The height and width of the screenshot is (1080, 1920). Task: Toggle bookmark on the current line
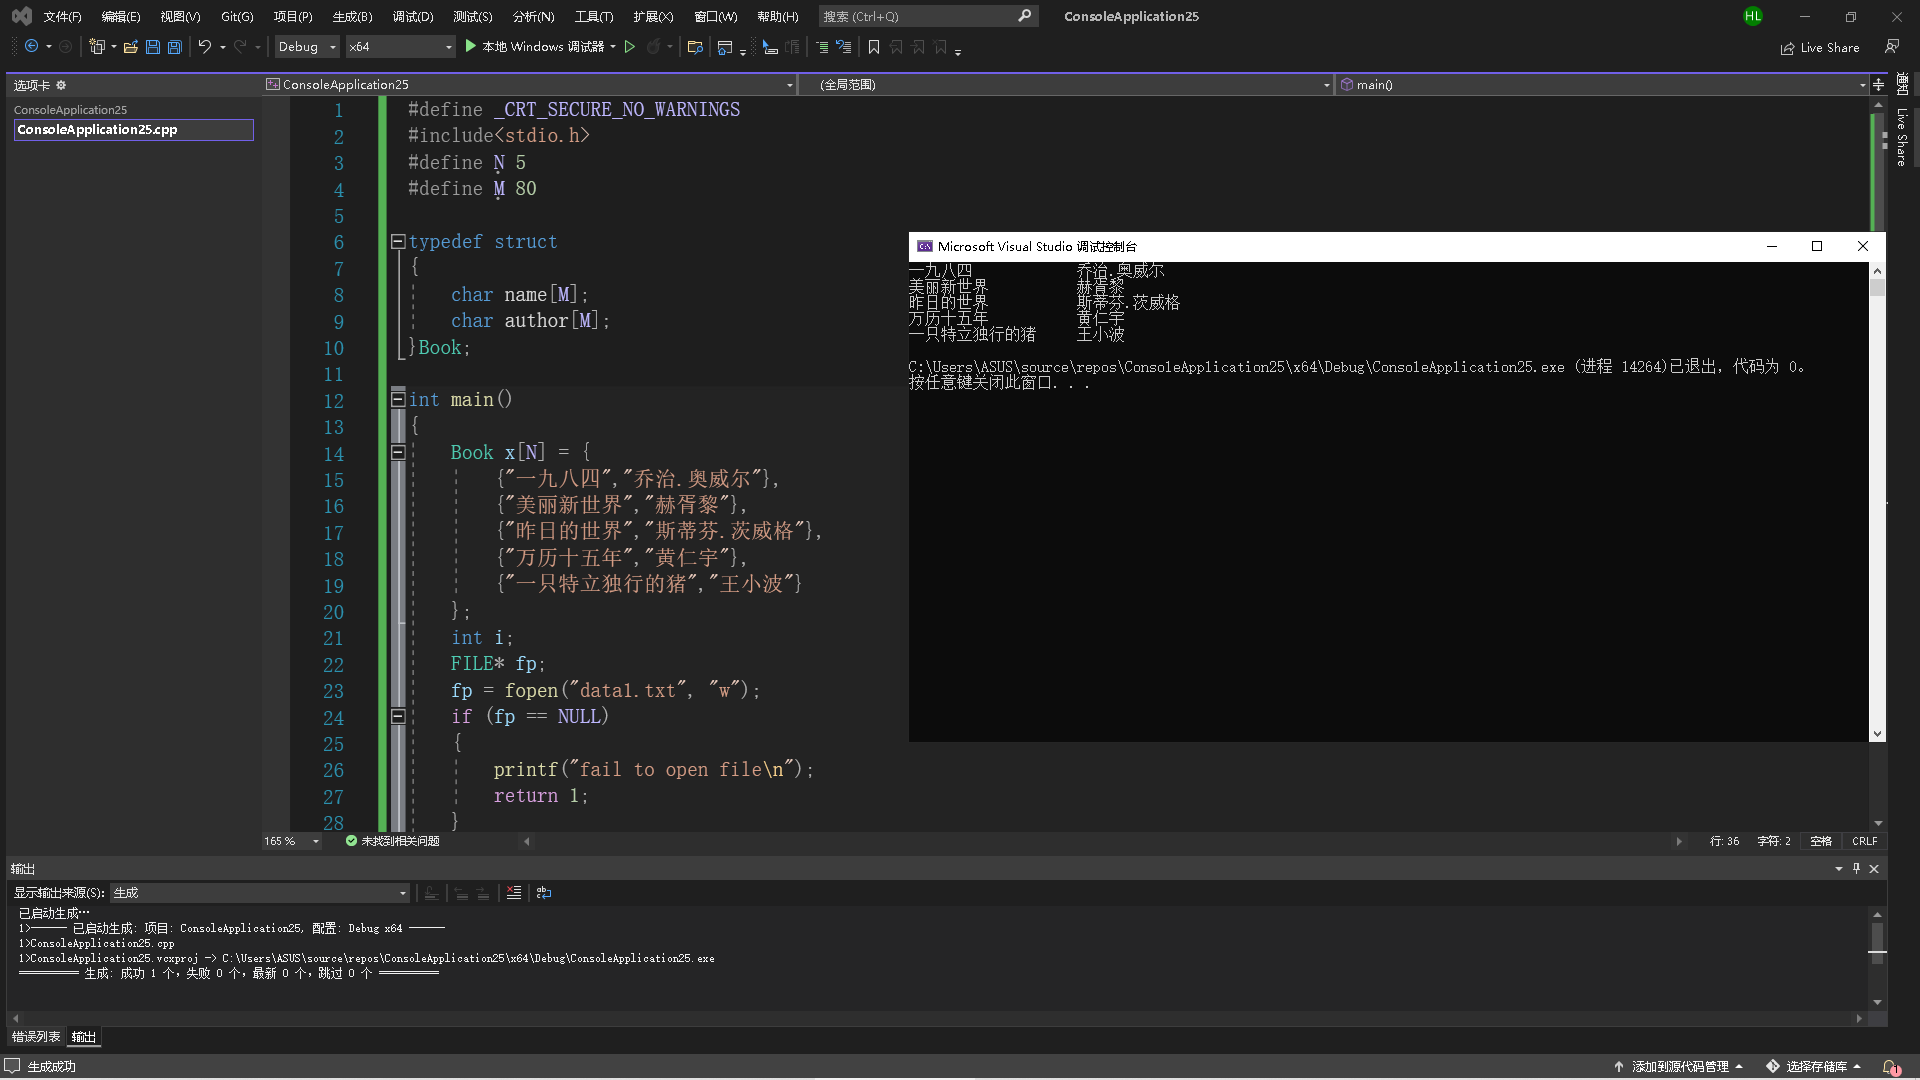point(874,47)
